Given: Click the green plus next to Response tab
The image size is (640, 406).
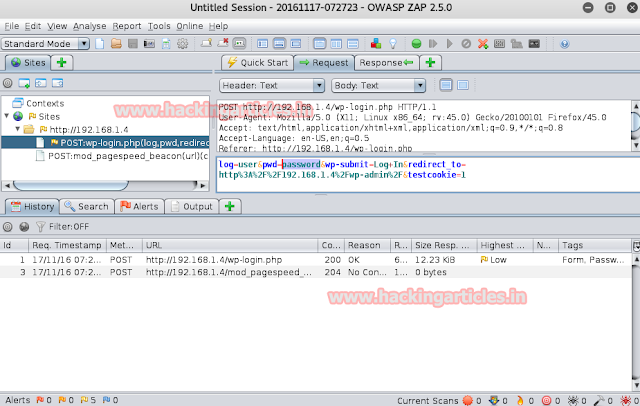Looking at the screenshot, I should tap(430, 62).
